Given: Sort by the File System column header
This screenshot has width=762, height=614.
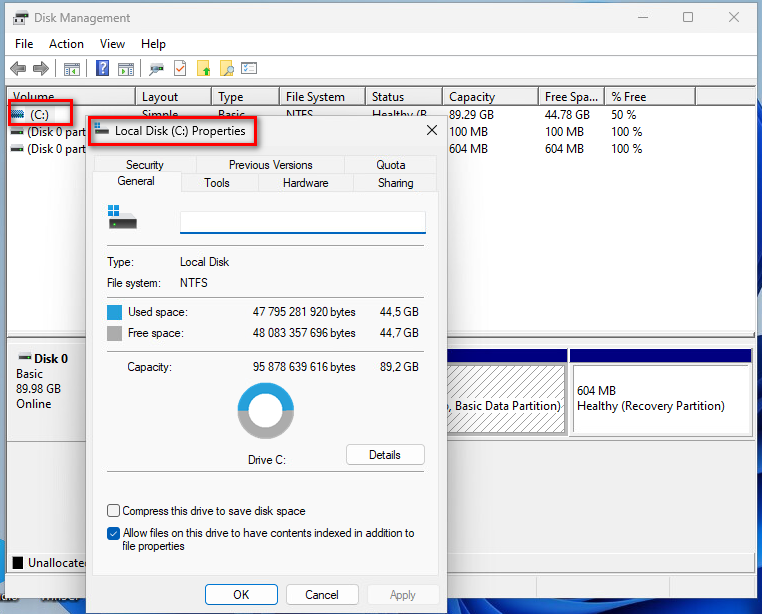Looking at the screenshot, I should [322, 97].
